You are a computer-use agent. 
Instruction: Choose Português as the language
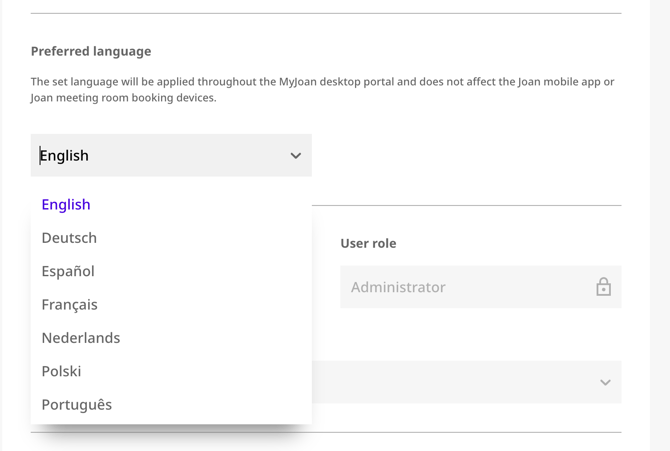pyautogui.click(x=76, y=404)
